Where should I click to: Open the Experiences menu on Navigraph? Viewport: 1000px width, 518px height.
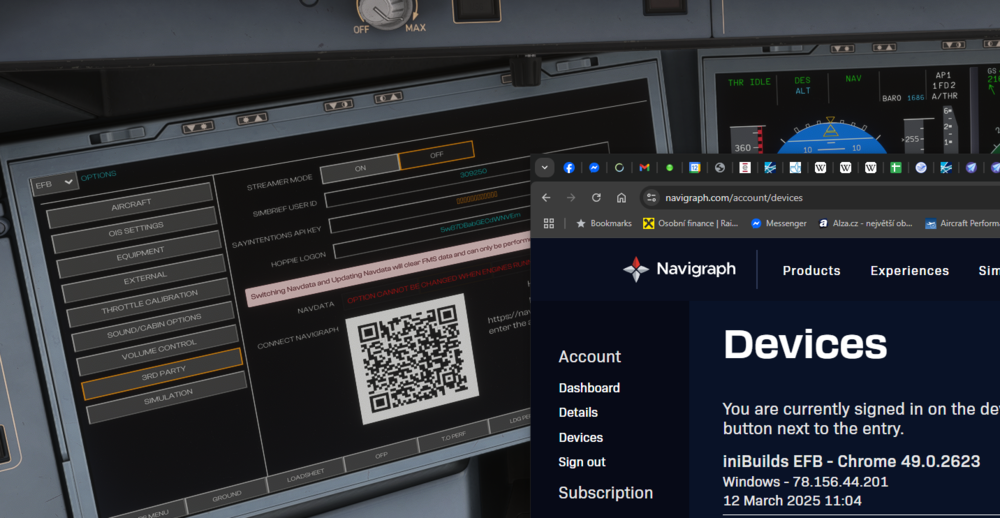(911, 271)
